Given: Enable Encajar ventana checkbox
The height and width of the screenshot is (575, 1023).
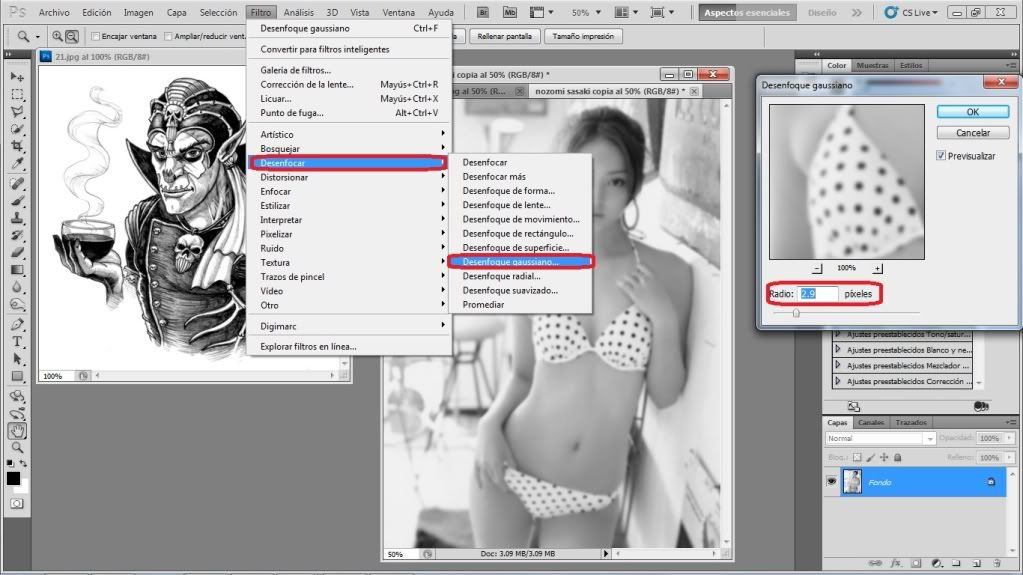Looking at the screenshot, I should 95,37.
